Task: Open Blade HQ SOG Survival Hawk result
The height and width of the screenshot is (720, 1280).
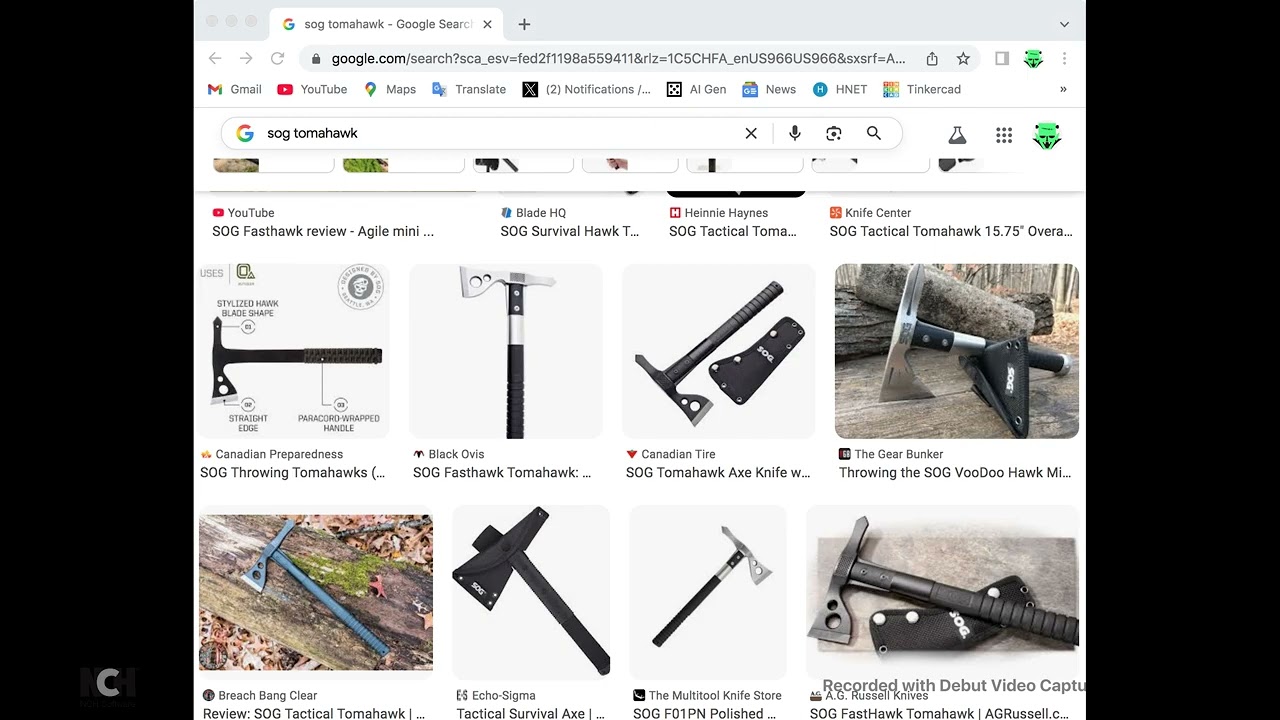Action: (569, 231)
